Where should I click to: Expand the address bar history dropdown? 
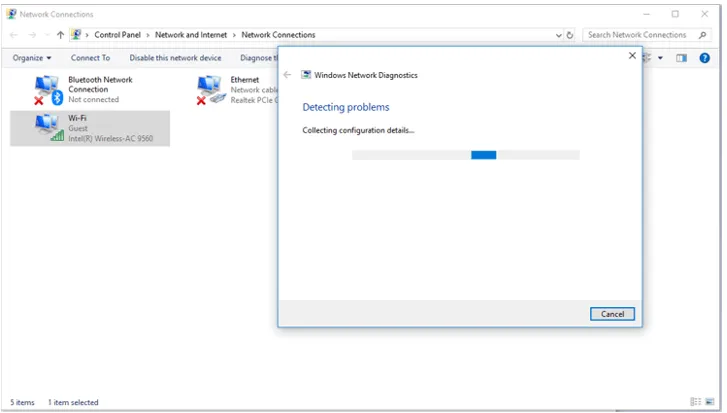tap(558, 35)
